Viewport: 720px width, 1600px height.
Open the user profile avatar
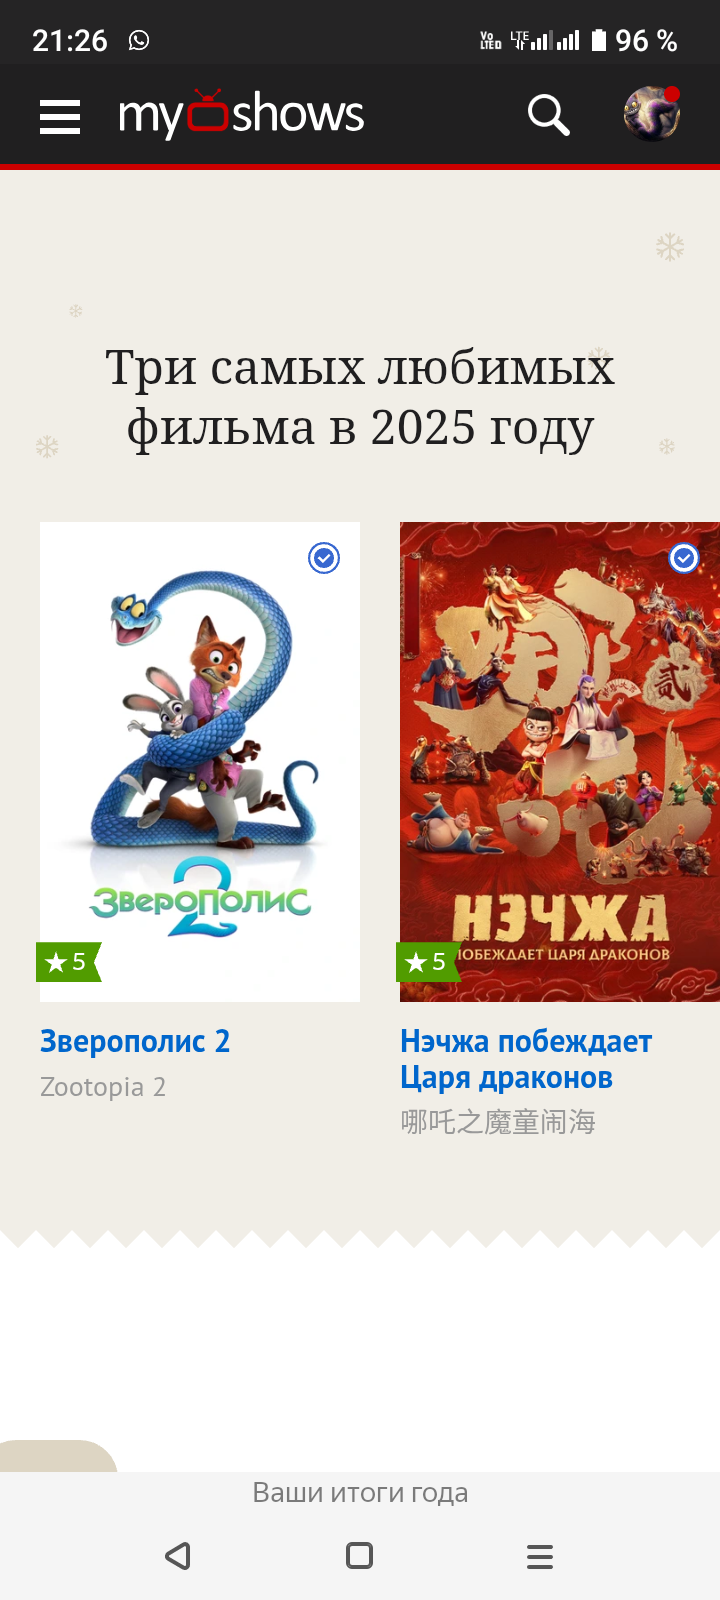[652, 114]
